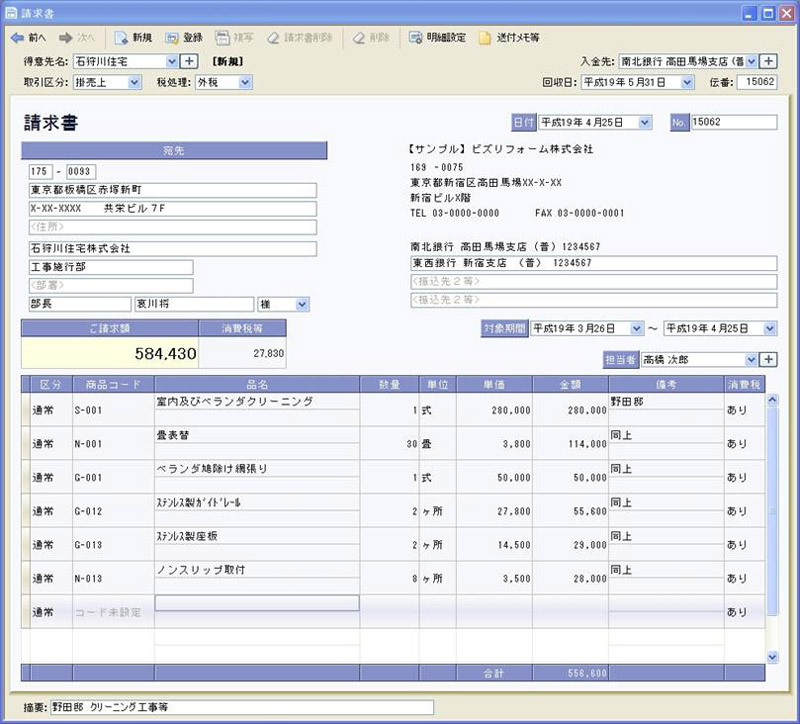Image resolution: width=800 pixels, height=724 pixels.
Task: Expand the 回収日 date dropdown
Action: point(687,82)
